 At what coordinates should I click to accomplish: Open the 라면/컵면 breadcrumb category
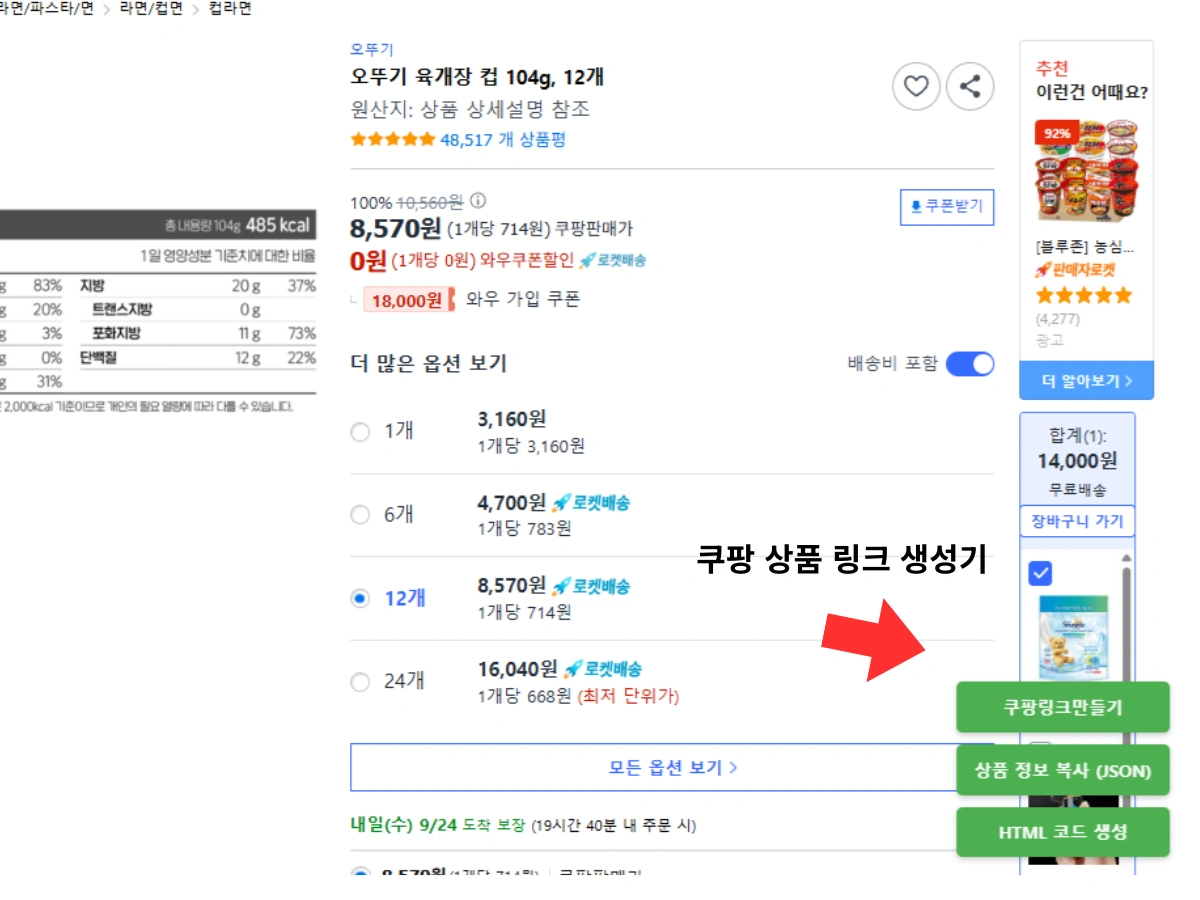click(151, 9)
